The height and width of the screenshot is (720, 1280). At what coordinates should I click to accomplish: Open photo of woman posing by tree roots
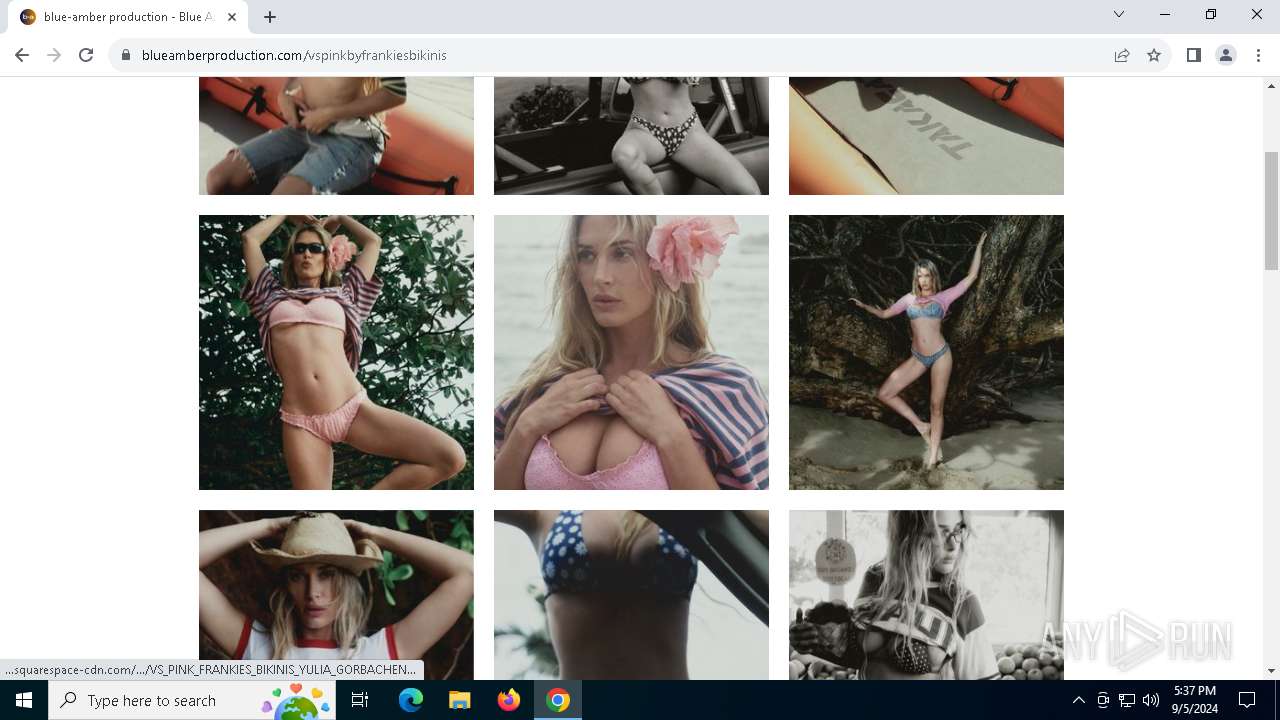pyautogui.click(x=926, y=352)
